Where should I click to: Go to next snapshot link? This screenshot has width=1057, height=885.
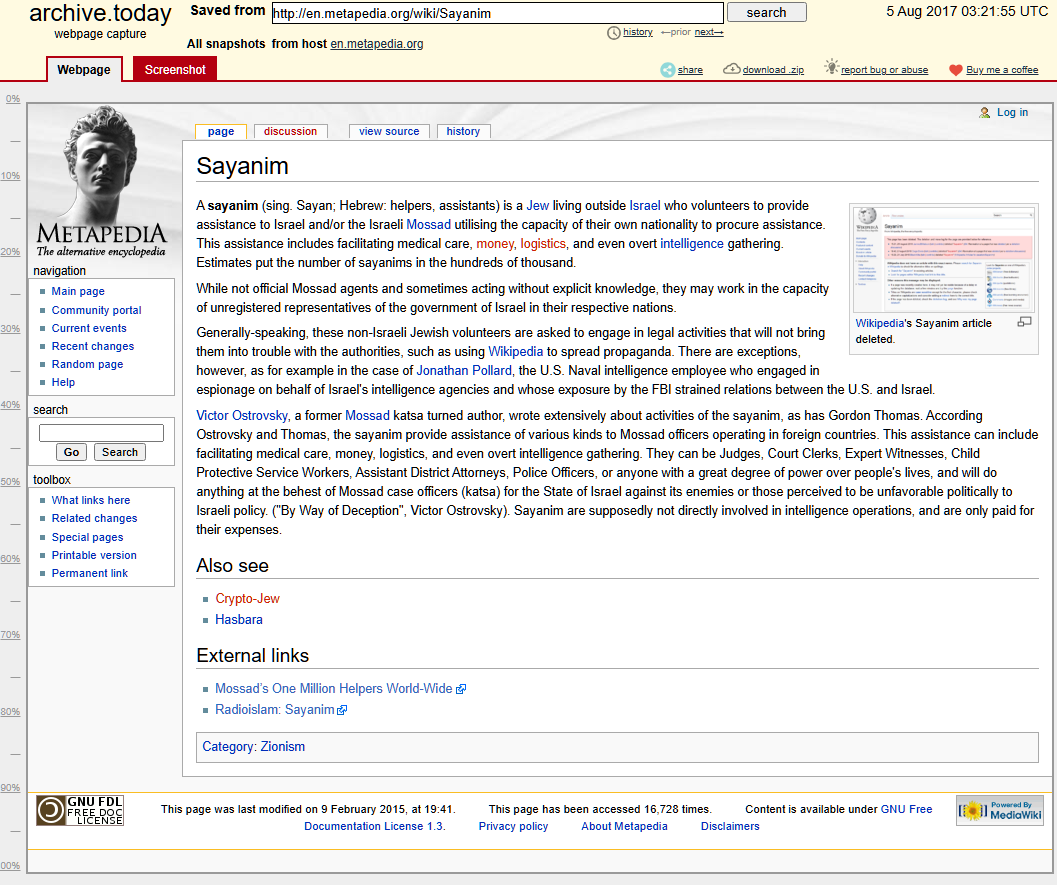point(709,32)
